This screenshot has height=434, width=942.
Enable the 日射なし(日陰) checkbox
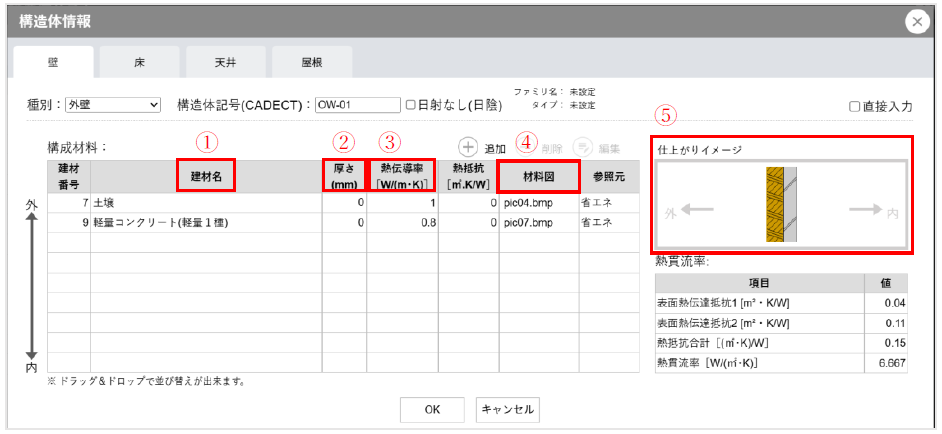pos(410,104)
